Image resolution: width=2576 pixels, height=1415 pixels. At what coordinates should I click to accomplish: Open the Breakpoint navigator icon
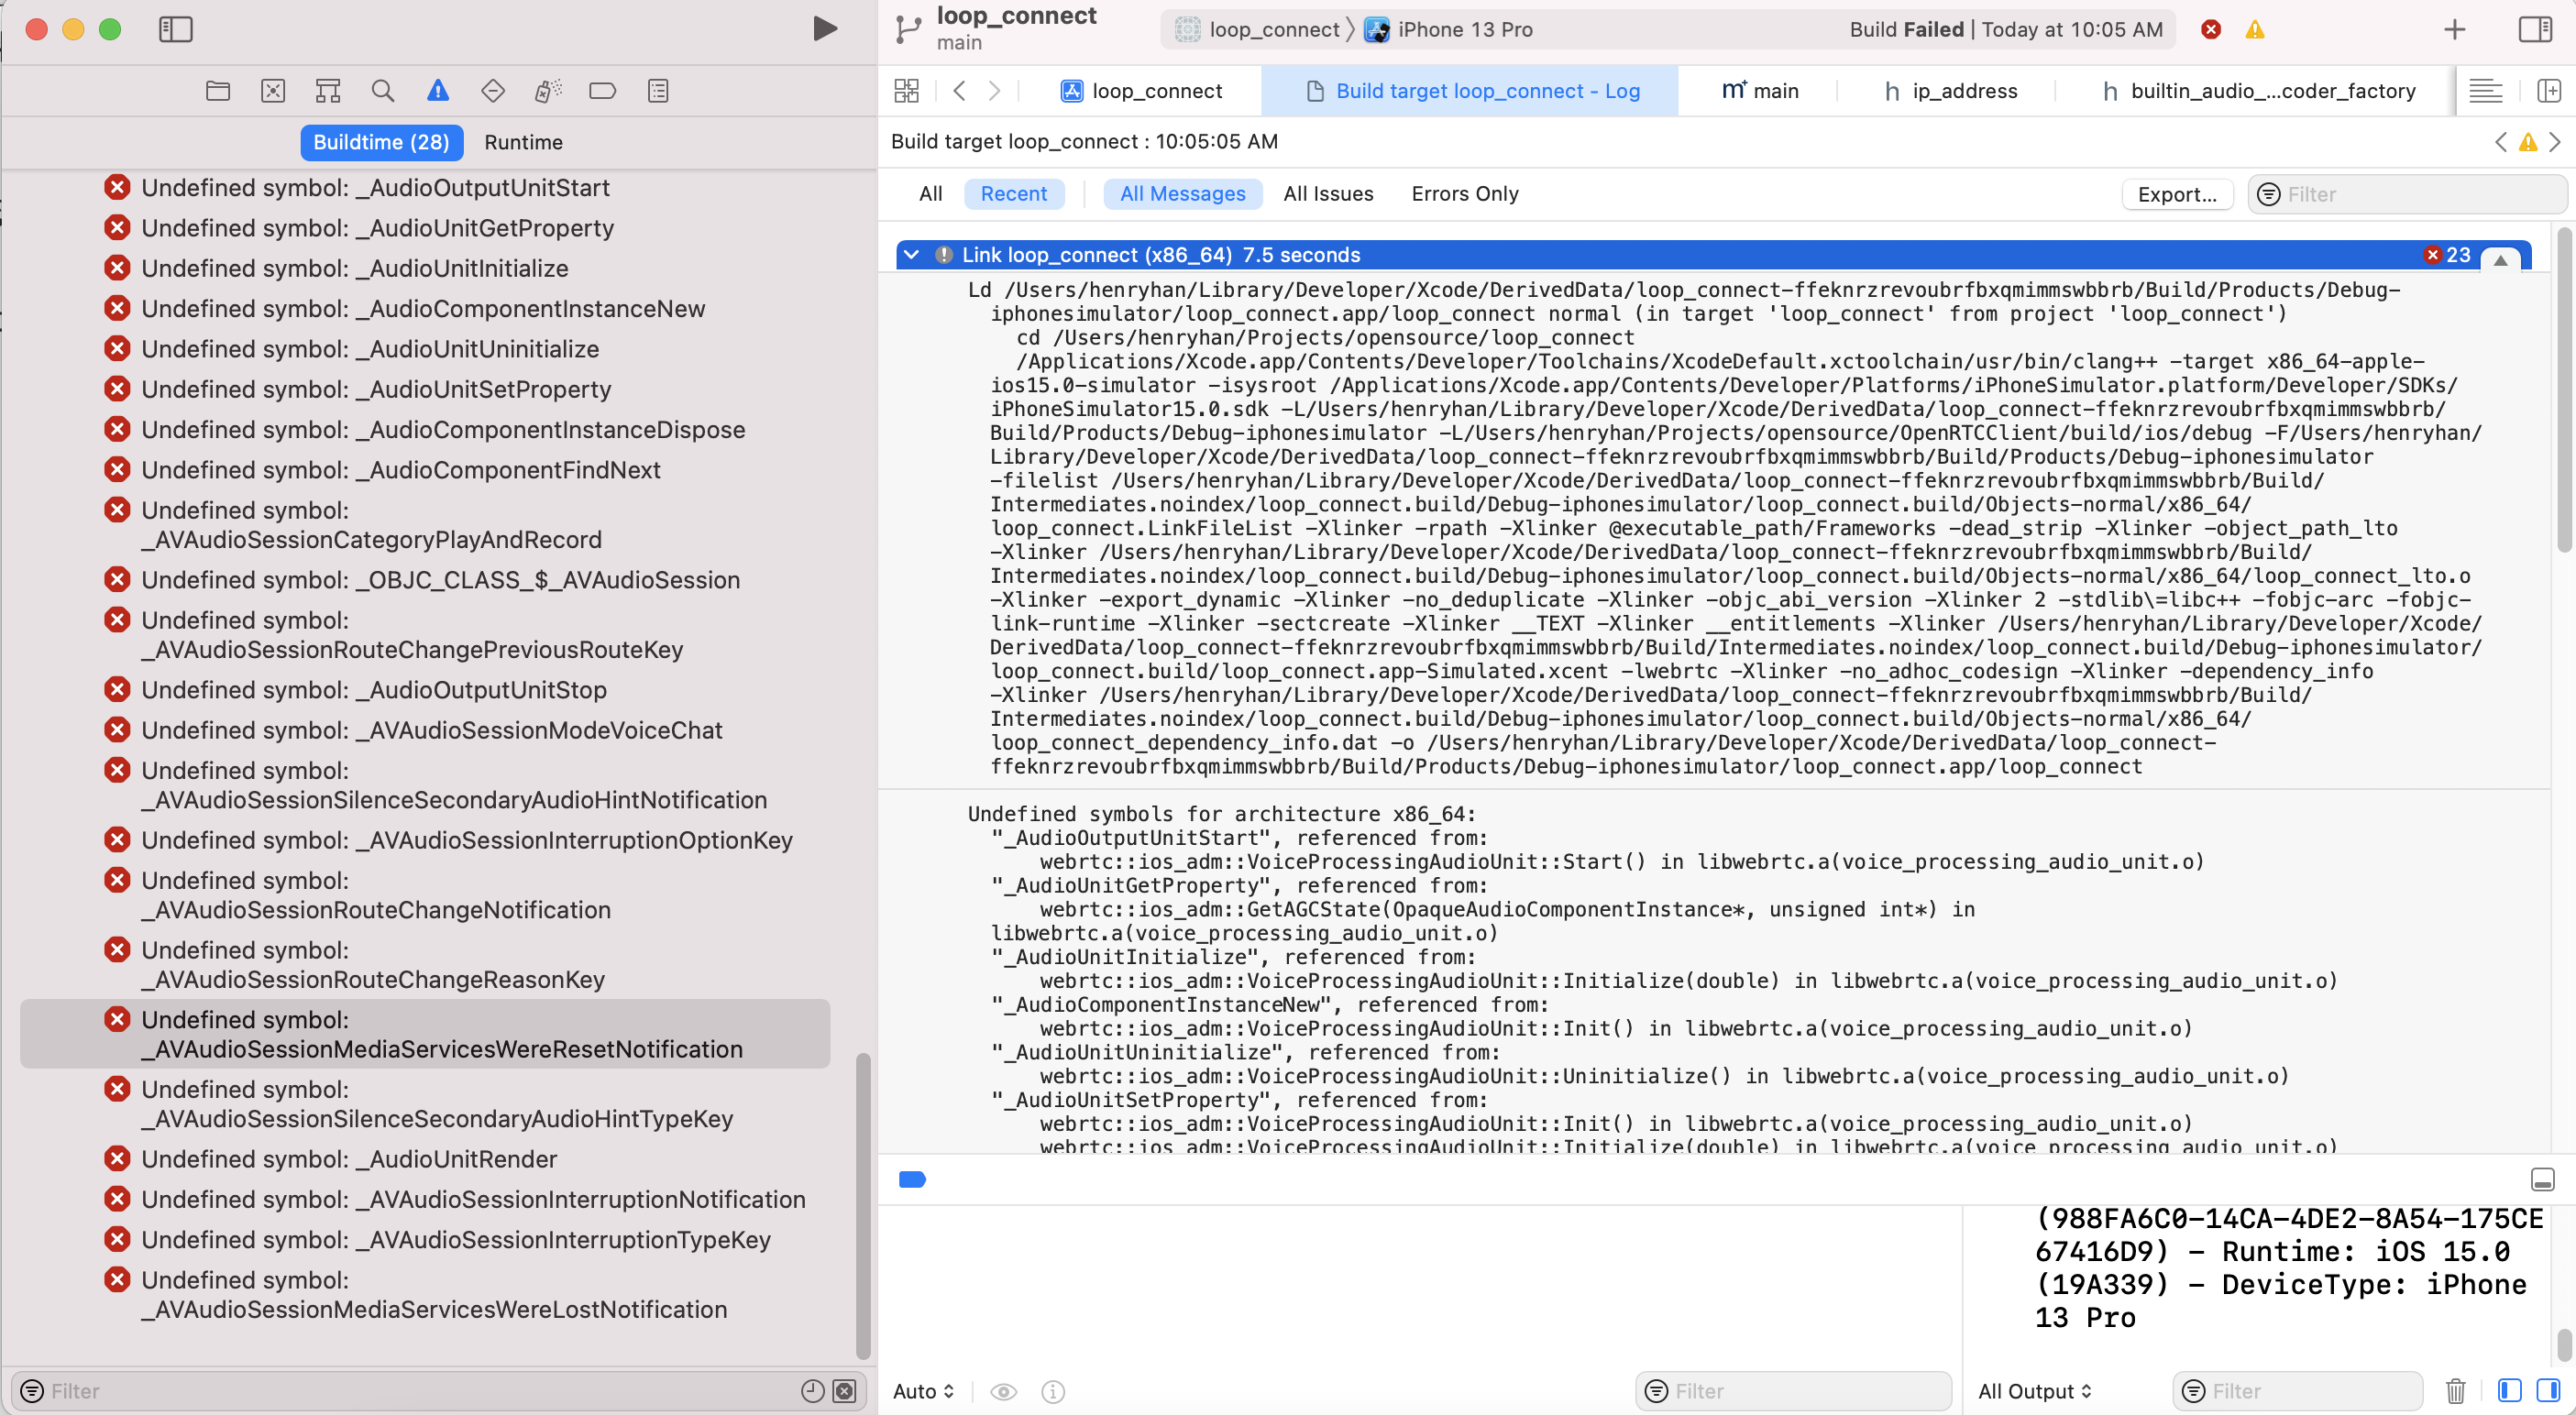coord(603,91)
